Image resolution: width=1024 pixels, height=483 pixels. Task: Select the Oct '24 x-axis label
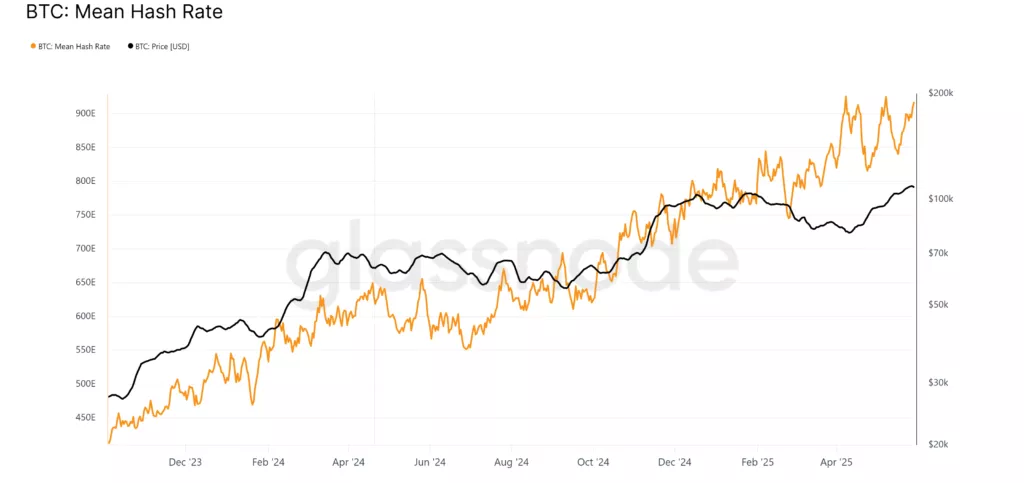click(x=593, y=463)
